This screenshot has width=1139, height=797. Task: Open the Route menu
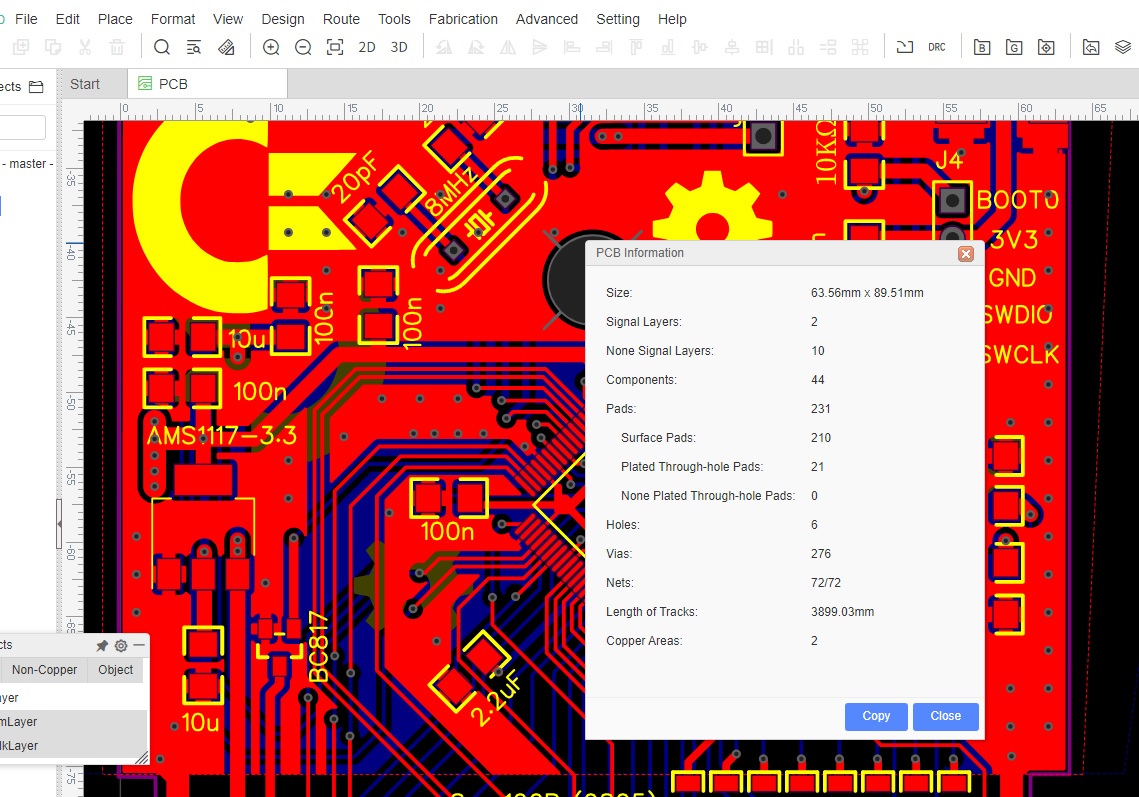click(341, 18)
